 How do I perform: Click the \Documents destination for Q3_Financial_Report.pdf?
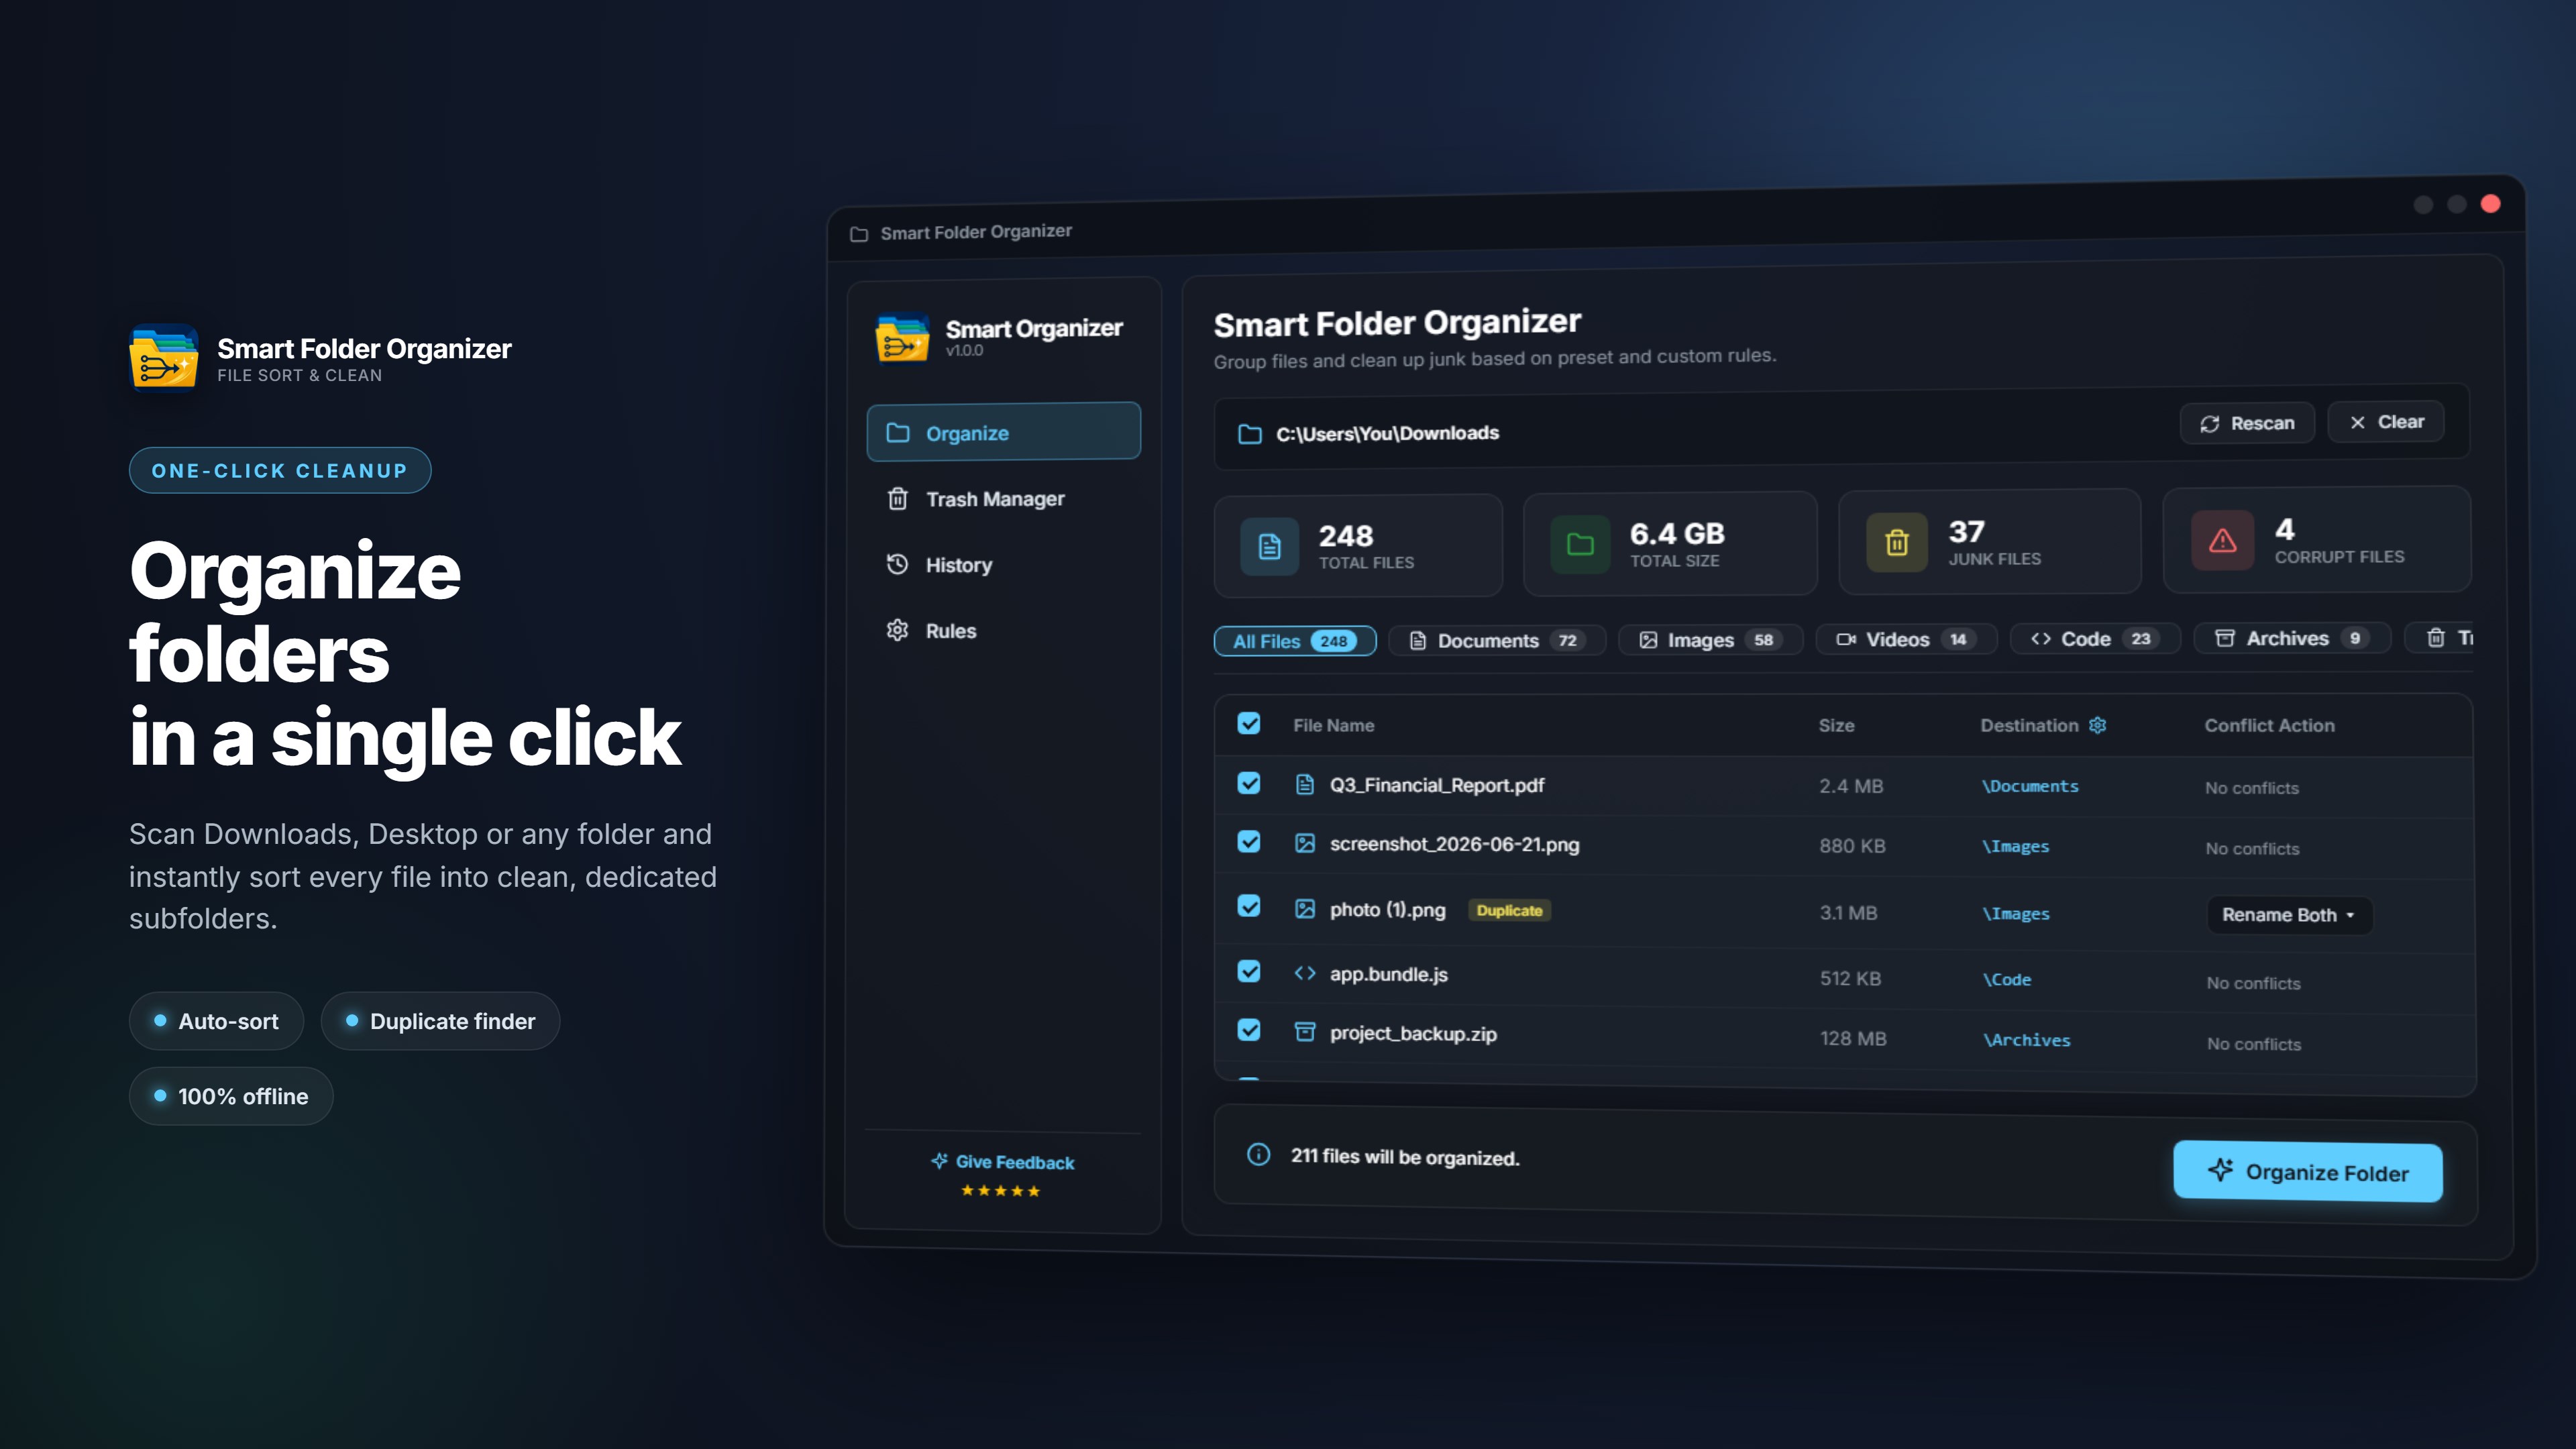click(2030, 786)
